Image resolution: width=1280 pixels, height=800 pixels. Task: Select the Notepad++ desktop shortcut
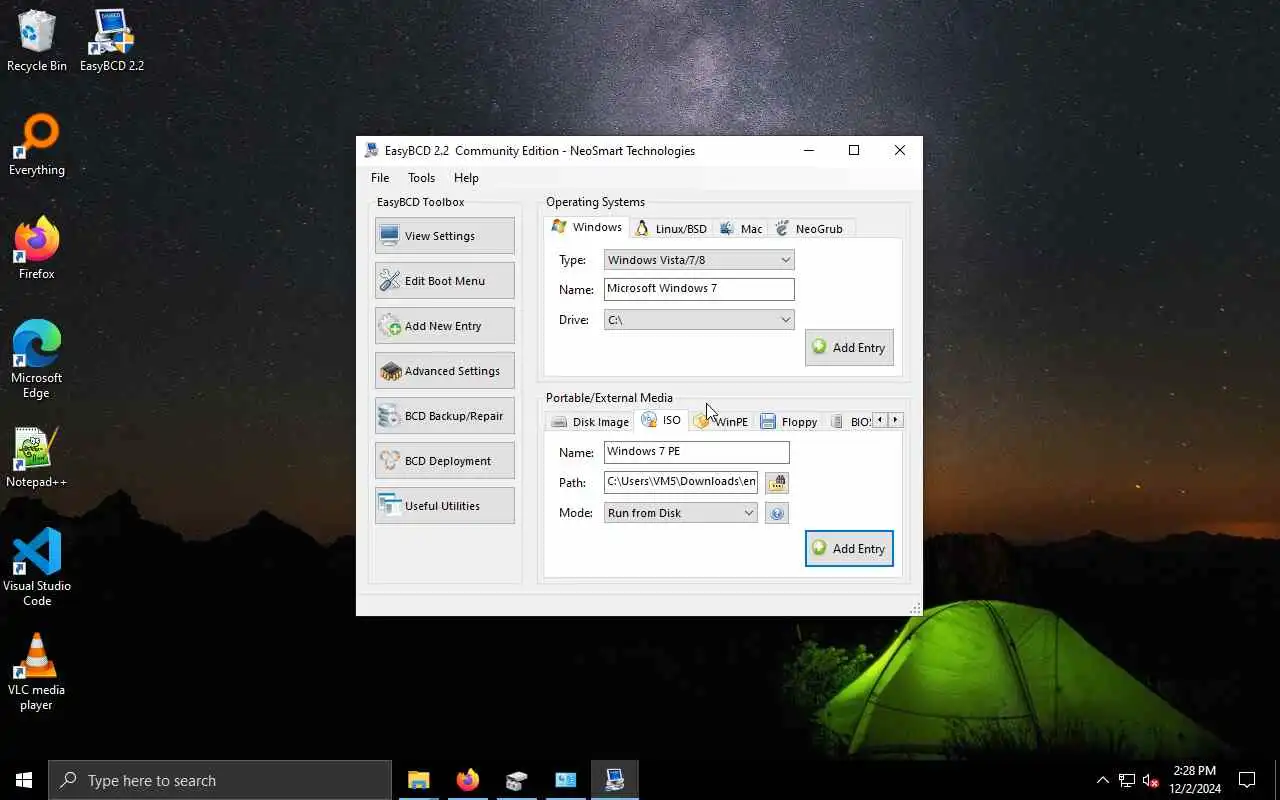37,458
